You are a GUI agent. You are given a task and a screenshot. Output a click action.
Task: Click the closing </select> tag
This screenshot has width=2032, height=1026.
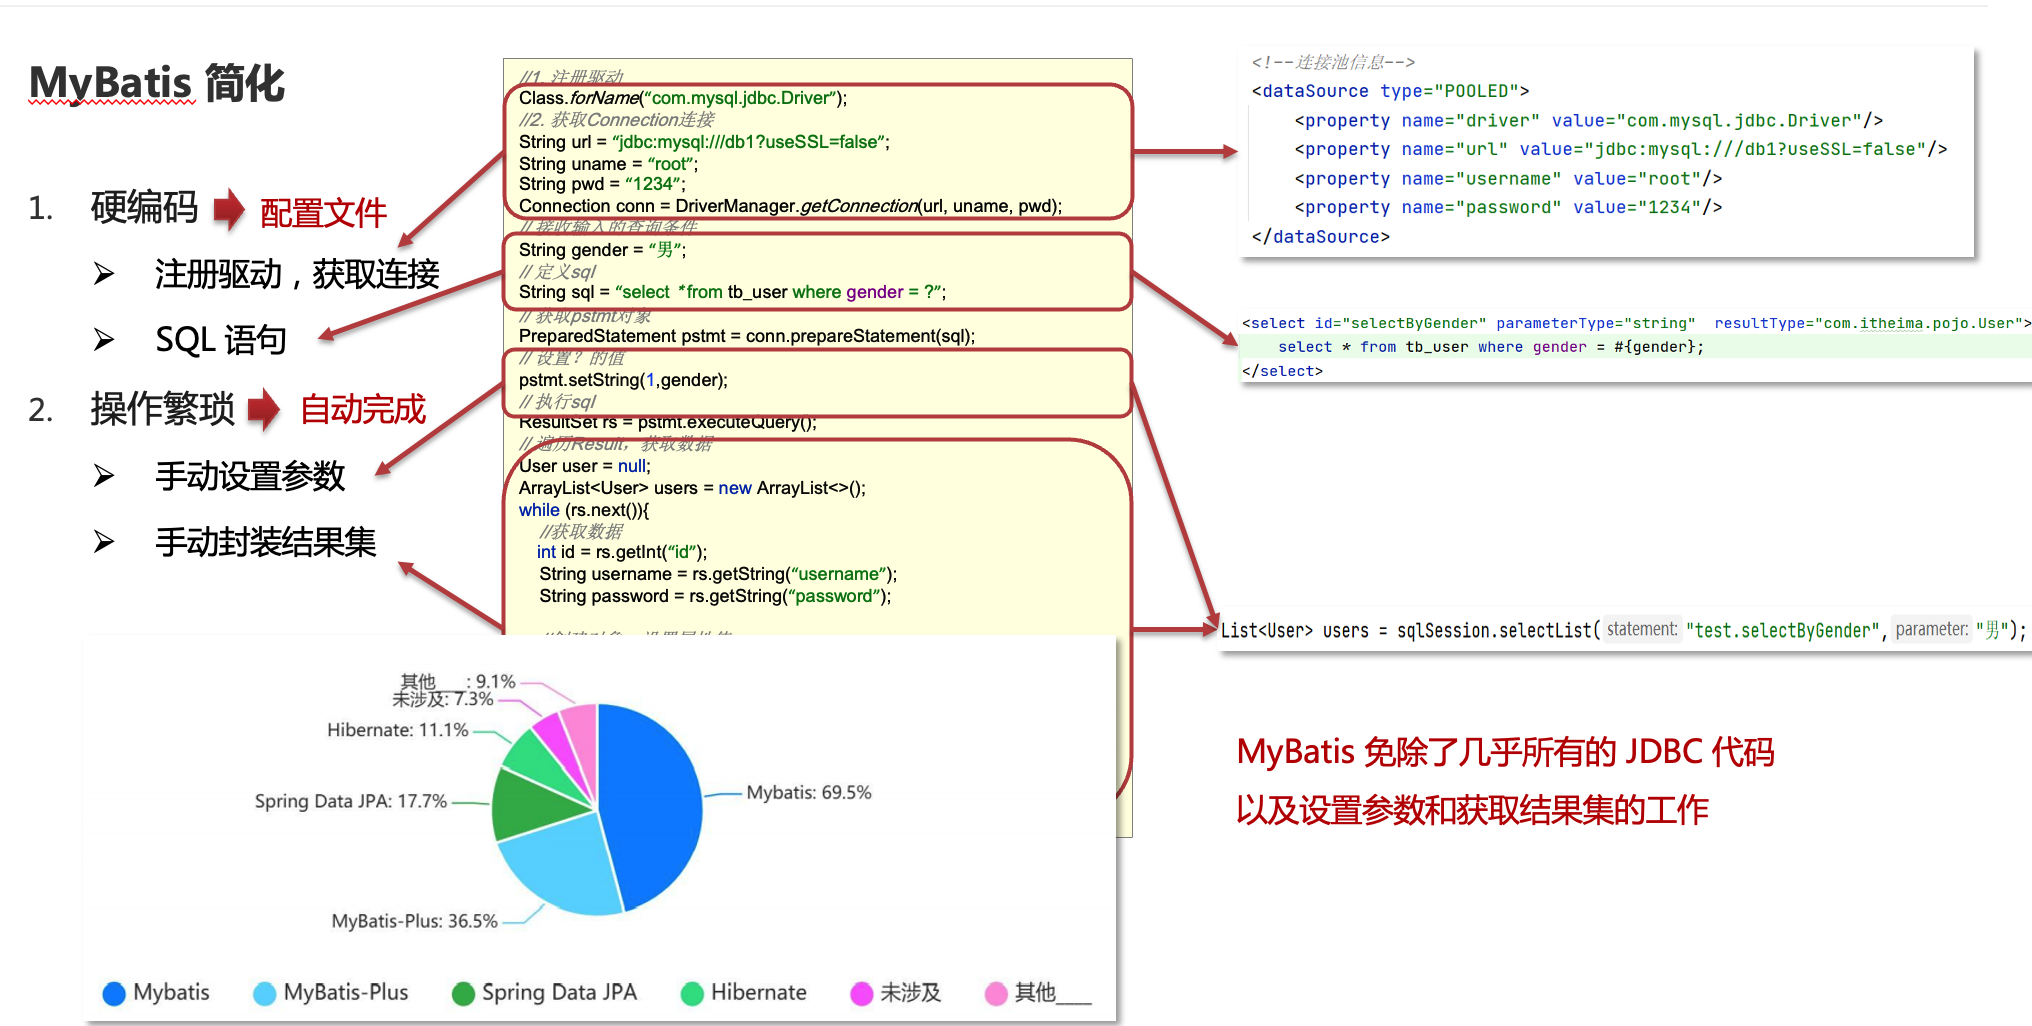click(x=1282, y=371)
